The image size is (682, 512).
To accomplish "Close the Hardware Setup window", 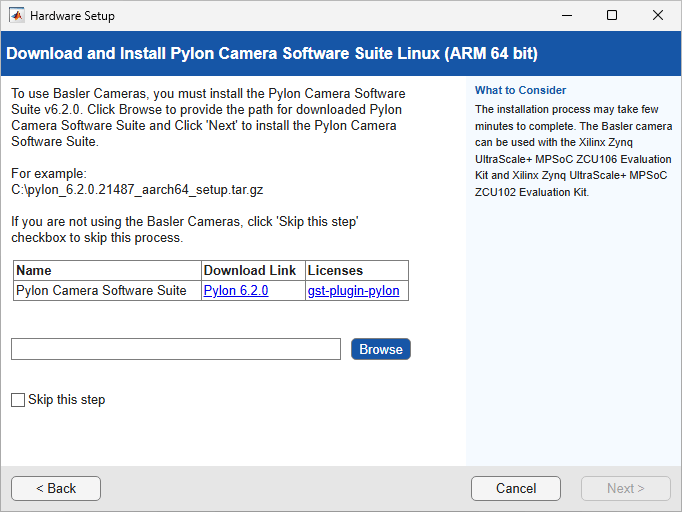I will (658, 16).
